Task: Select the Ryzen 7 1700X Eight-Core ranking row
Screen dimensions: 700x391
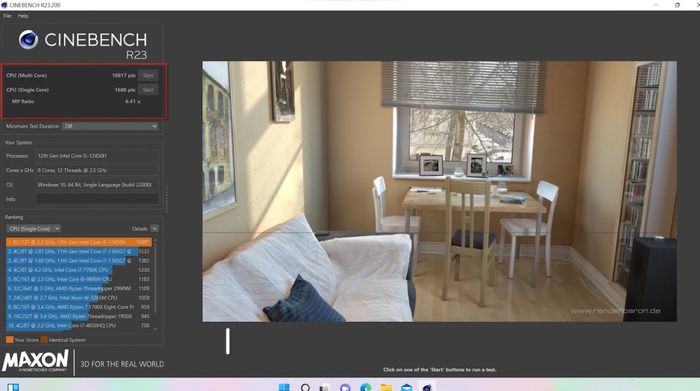Action: coord(79,307)
